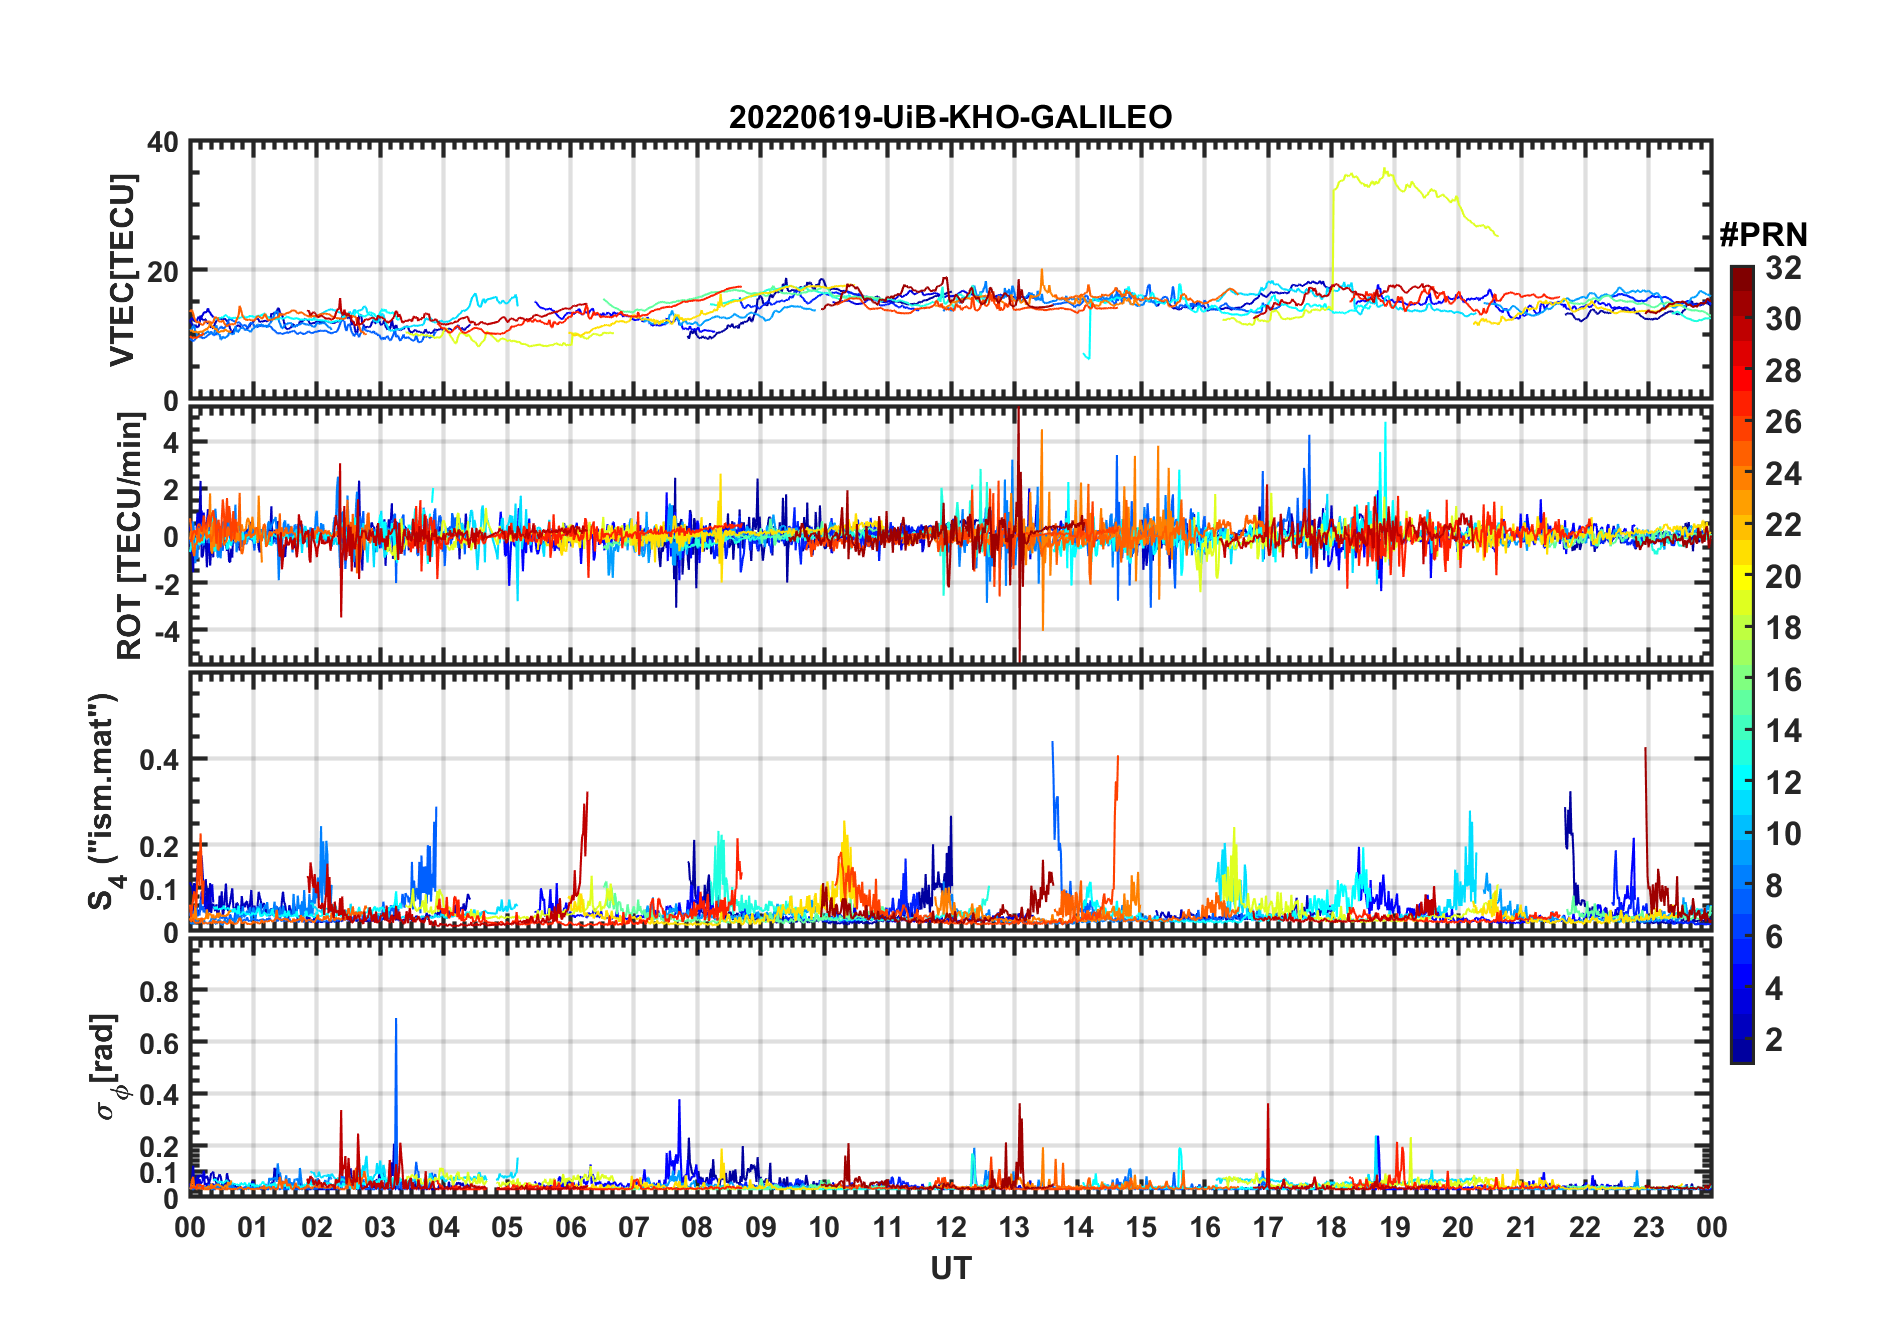Click the 26 label on PRN colorbar
The height and width of the screenshot is (1330, 1902).
(1783, 422)
